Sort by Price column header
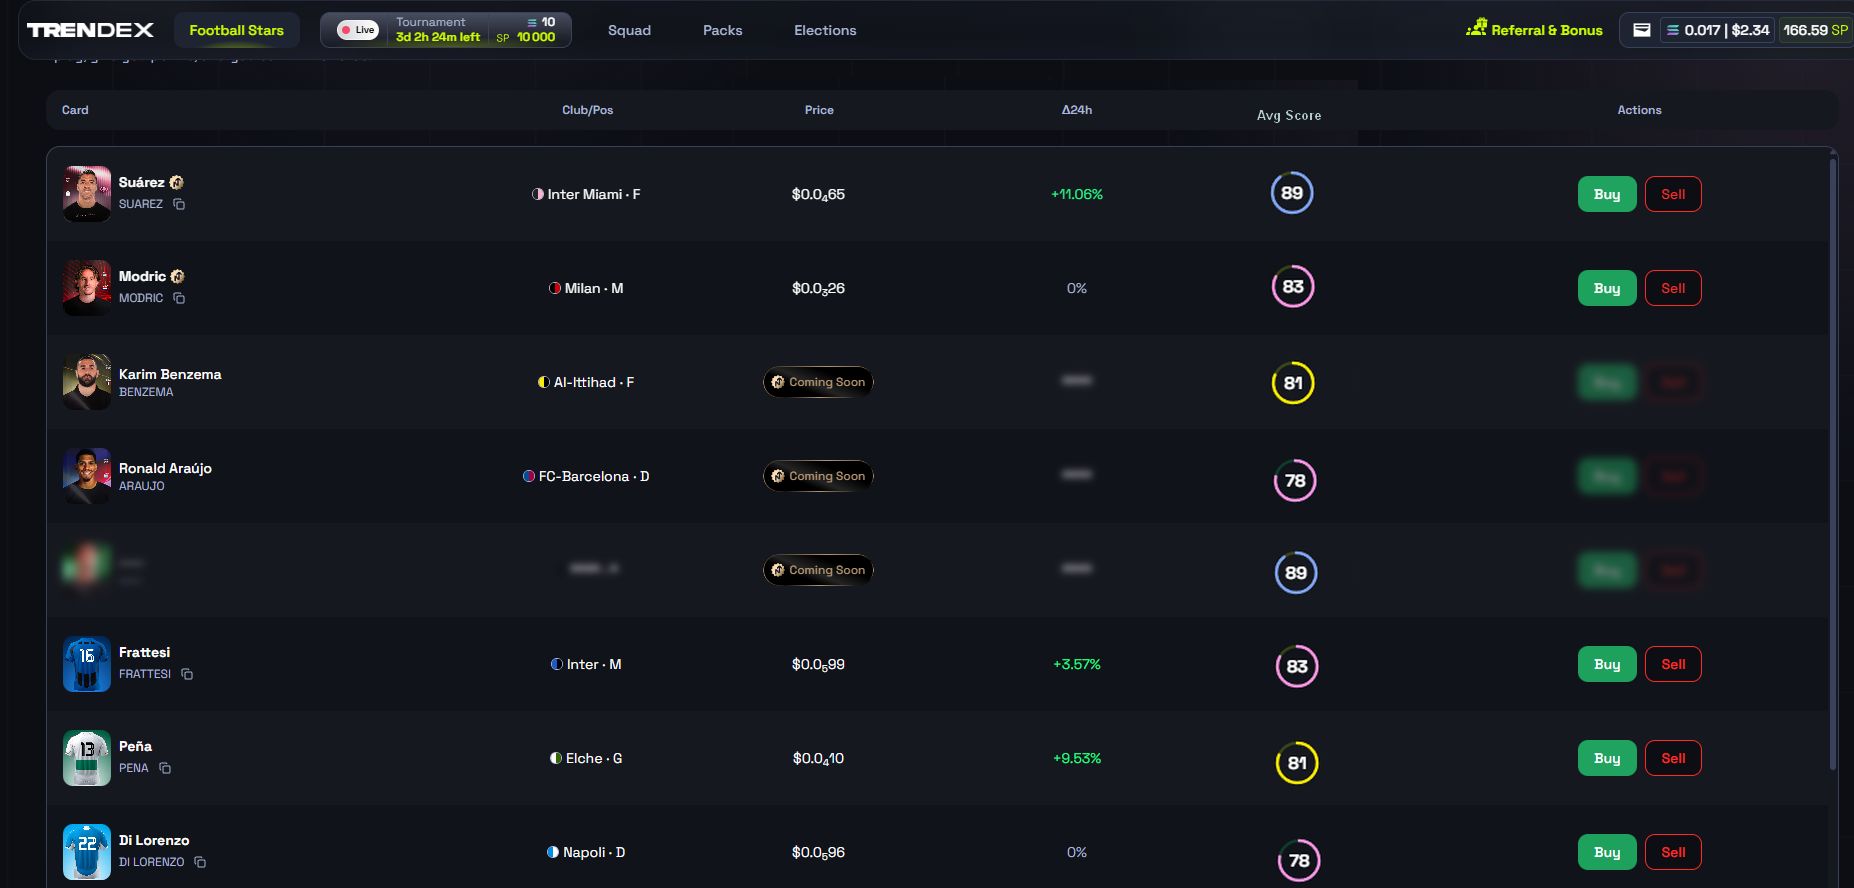The width and height of the screenshot is (1854, 888). [x=819, y=110]
